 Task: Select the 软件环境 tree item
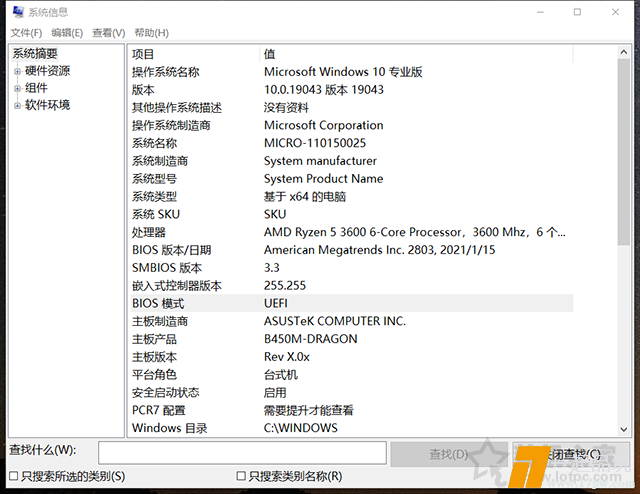pos(47,105)
